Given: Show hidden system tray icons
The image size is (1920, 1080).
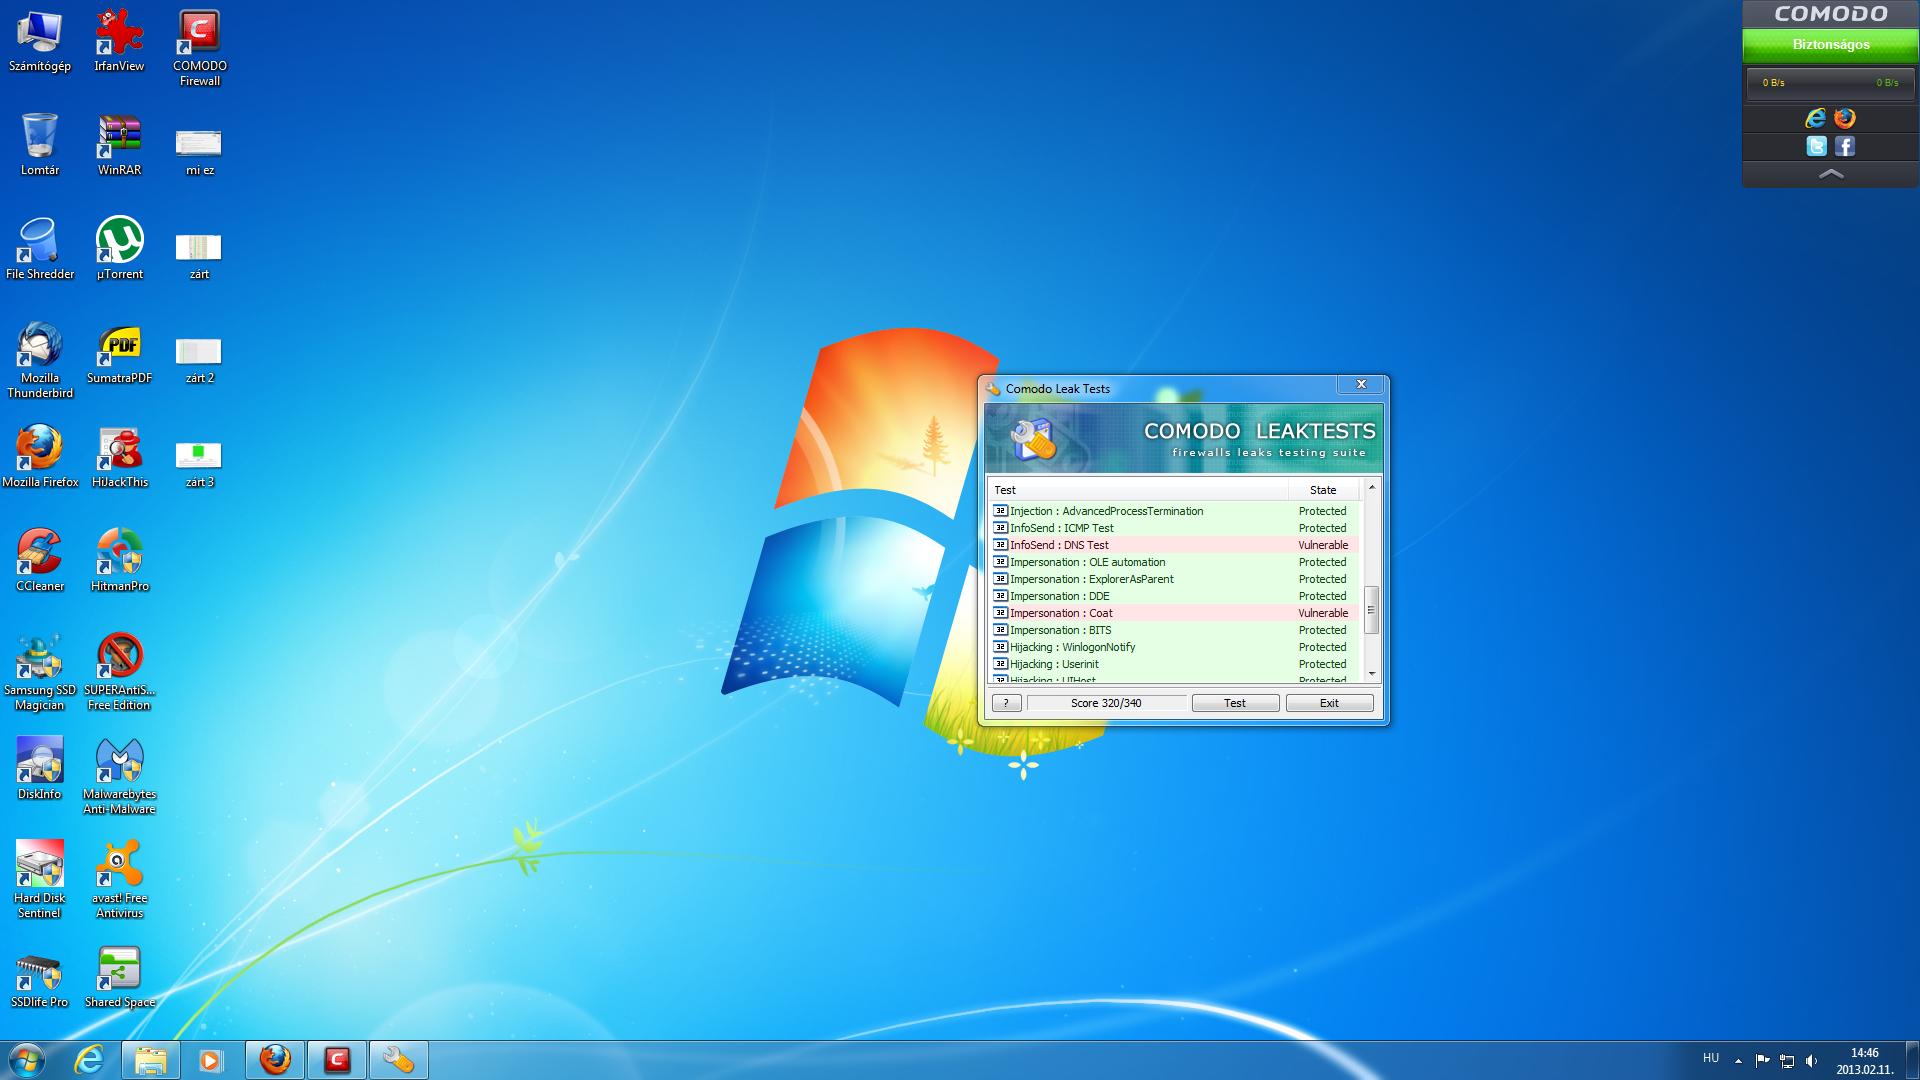Looking at the screenshot, I should tap(1738, 1061).
